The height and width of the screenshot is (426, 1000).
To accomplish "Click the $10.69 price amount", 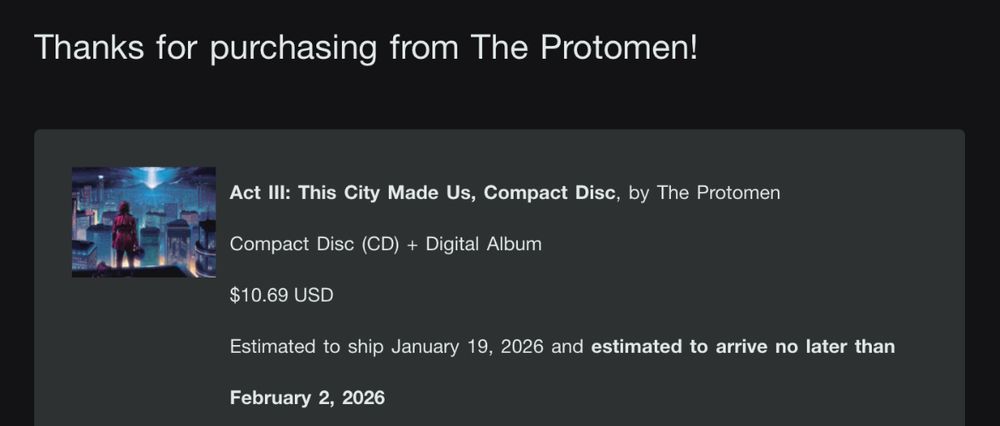I will (x=259, y=295).
